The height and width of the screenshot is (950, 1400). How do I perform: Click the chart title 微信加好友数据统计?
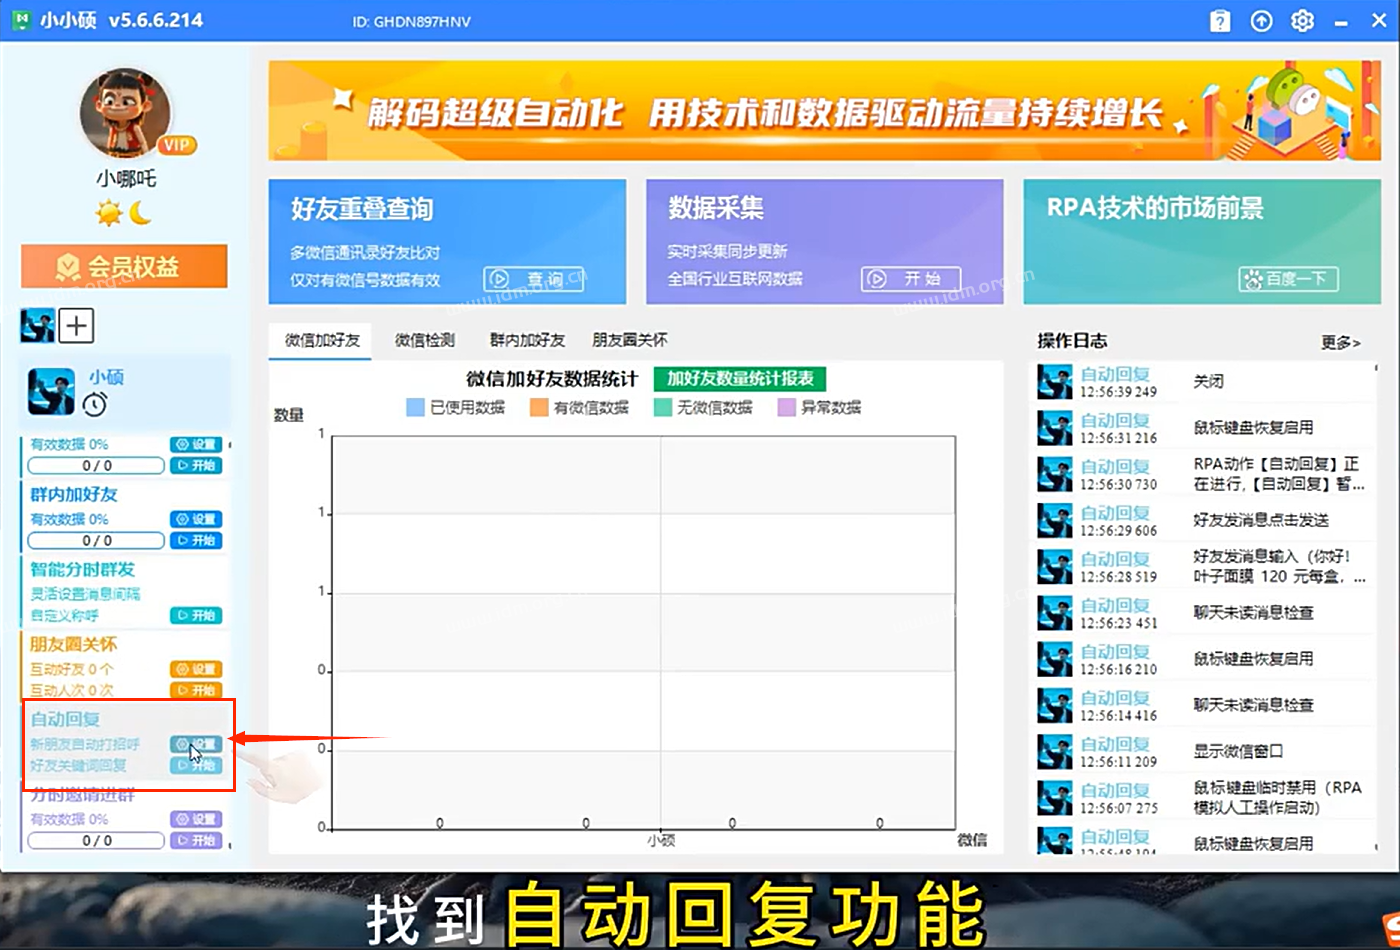[x=552, y=379]
